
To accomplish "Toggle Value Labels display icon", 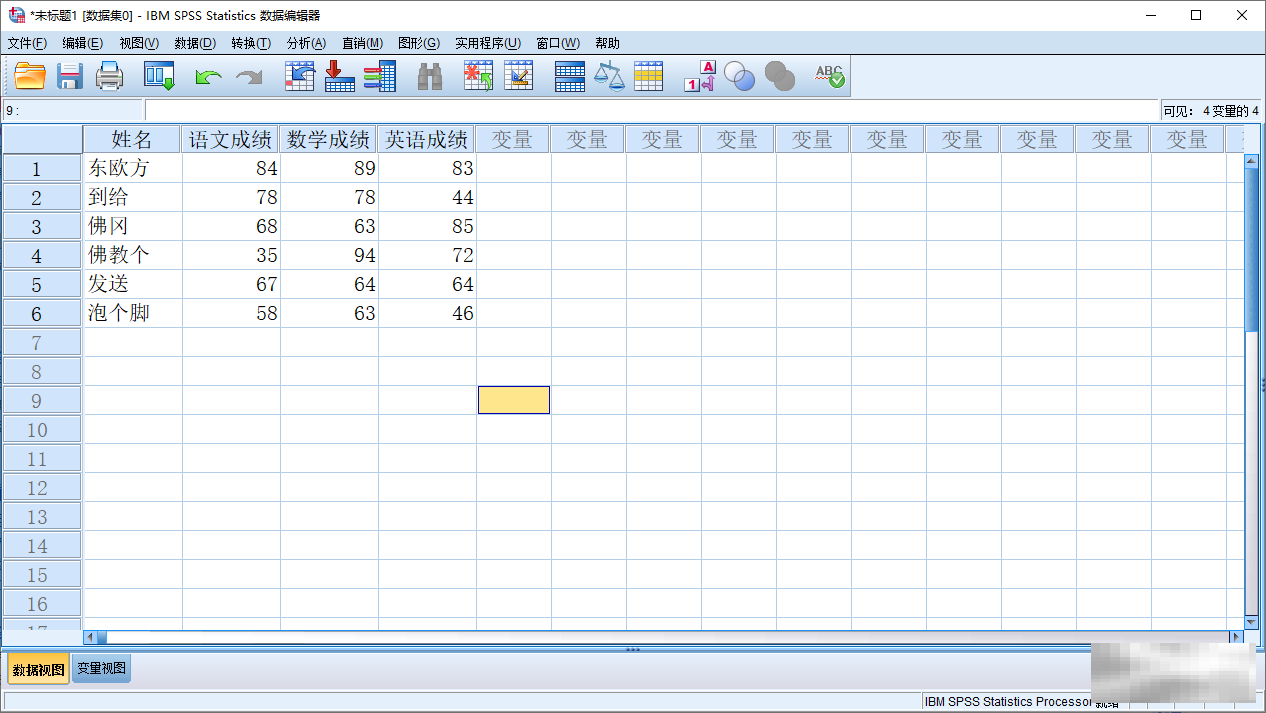I will [699, 76].
